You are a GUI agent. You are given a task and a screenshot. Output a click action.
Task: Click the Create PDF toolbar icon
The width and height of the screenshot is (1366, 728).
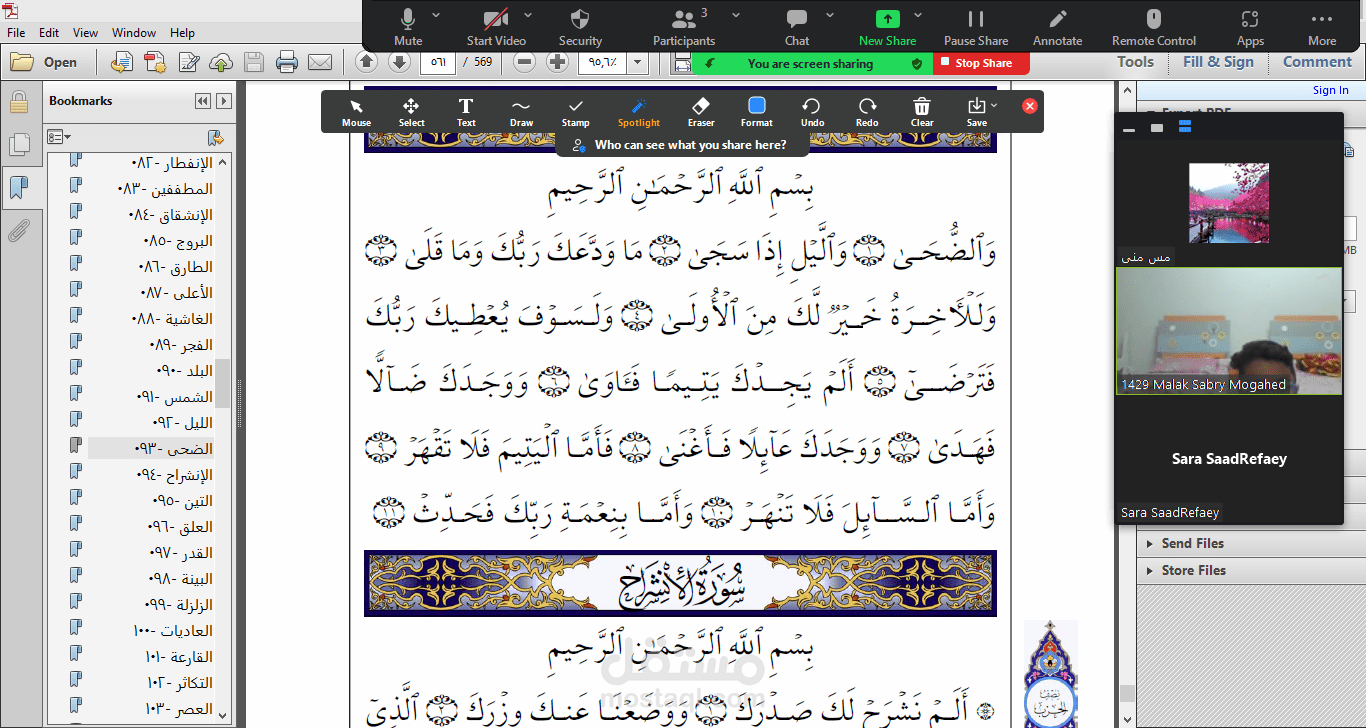click(x=154, y=62)
